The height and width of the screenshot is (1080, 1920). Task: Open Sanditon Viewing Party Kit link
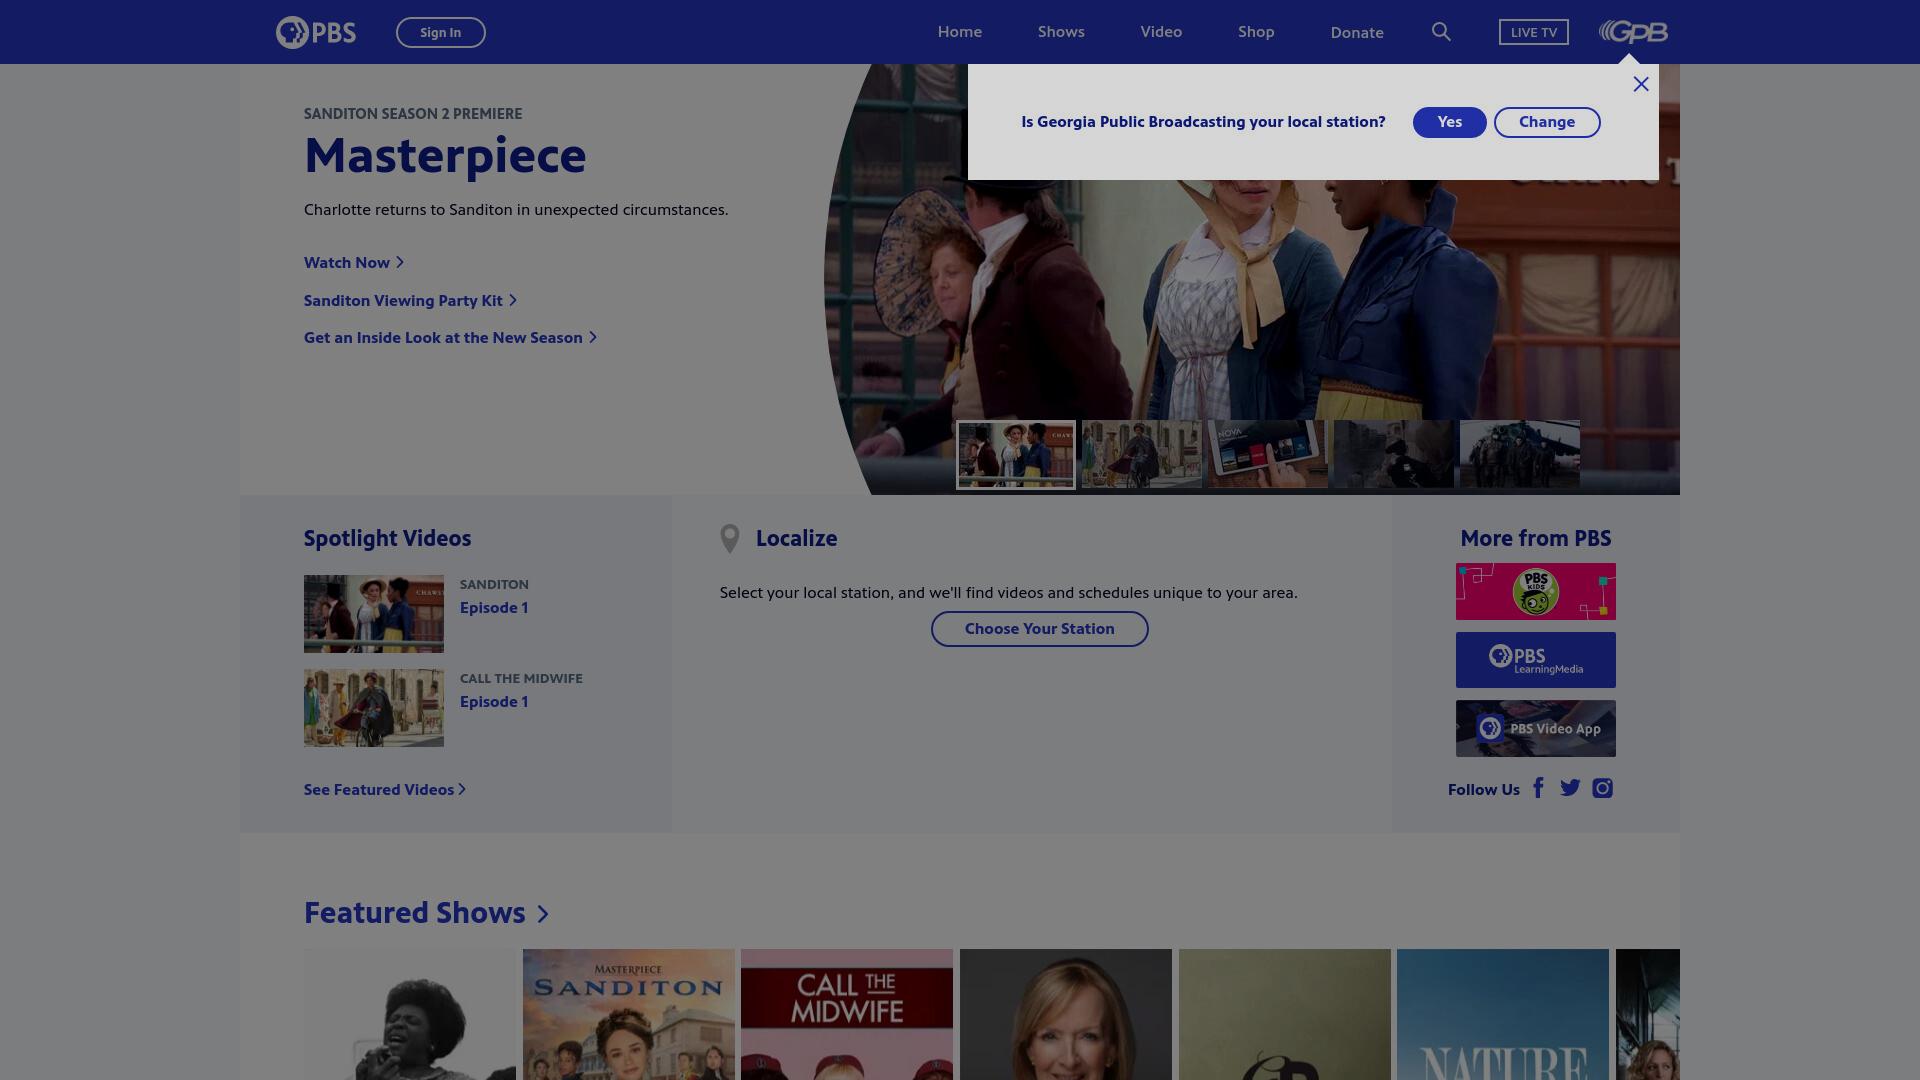[x=410, y=300]
